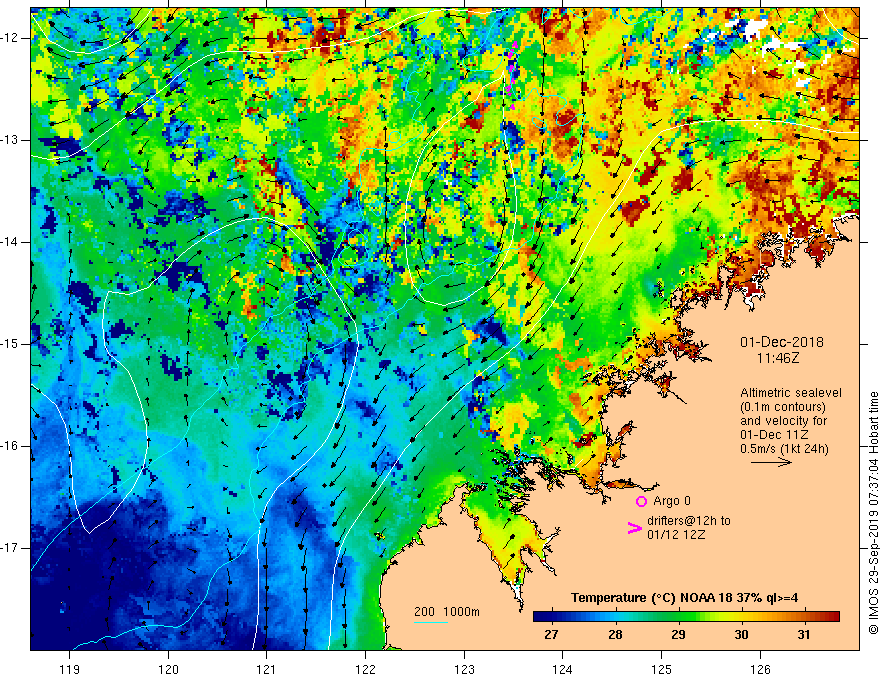Click the Temperature NOAA 18 title text
Image resolution: width=880 pixels, height=680 pixels.
(x=684, y=598)
